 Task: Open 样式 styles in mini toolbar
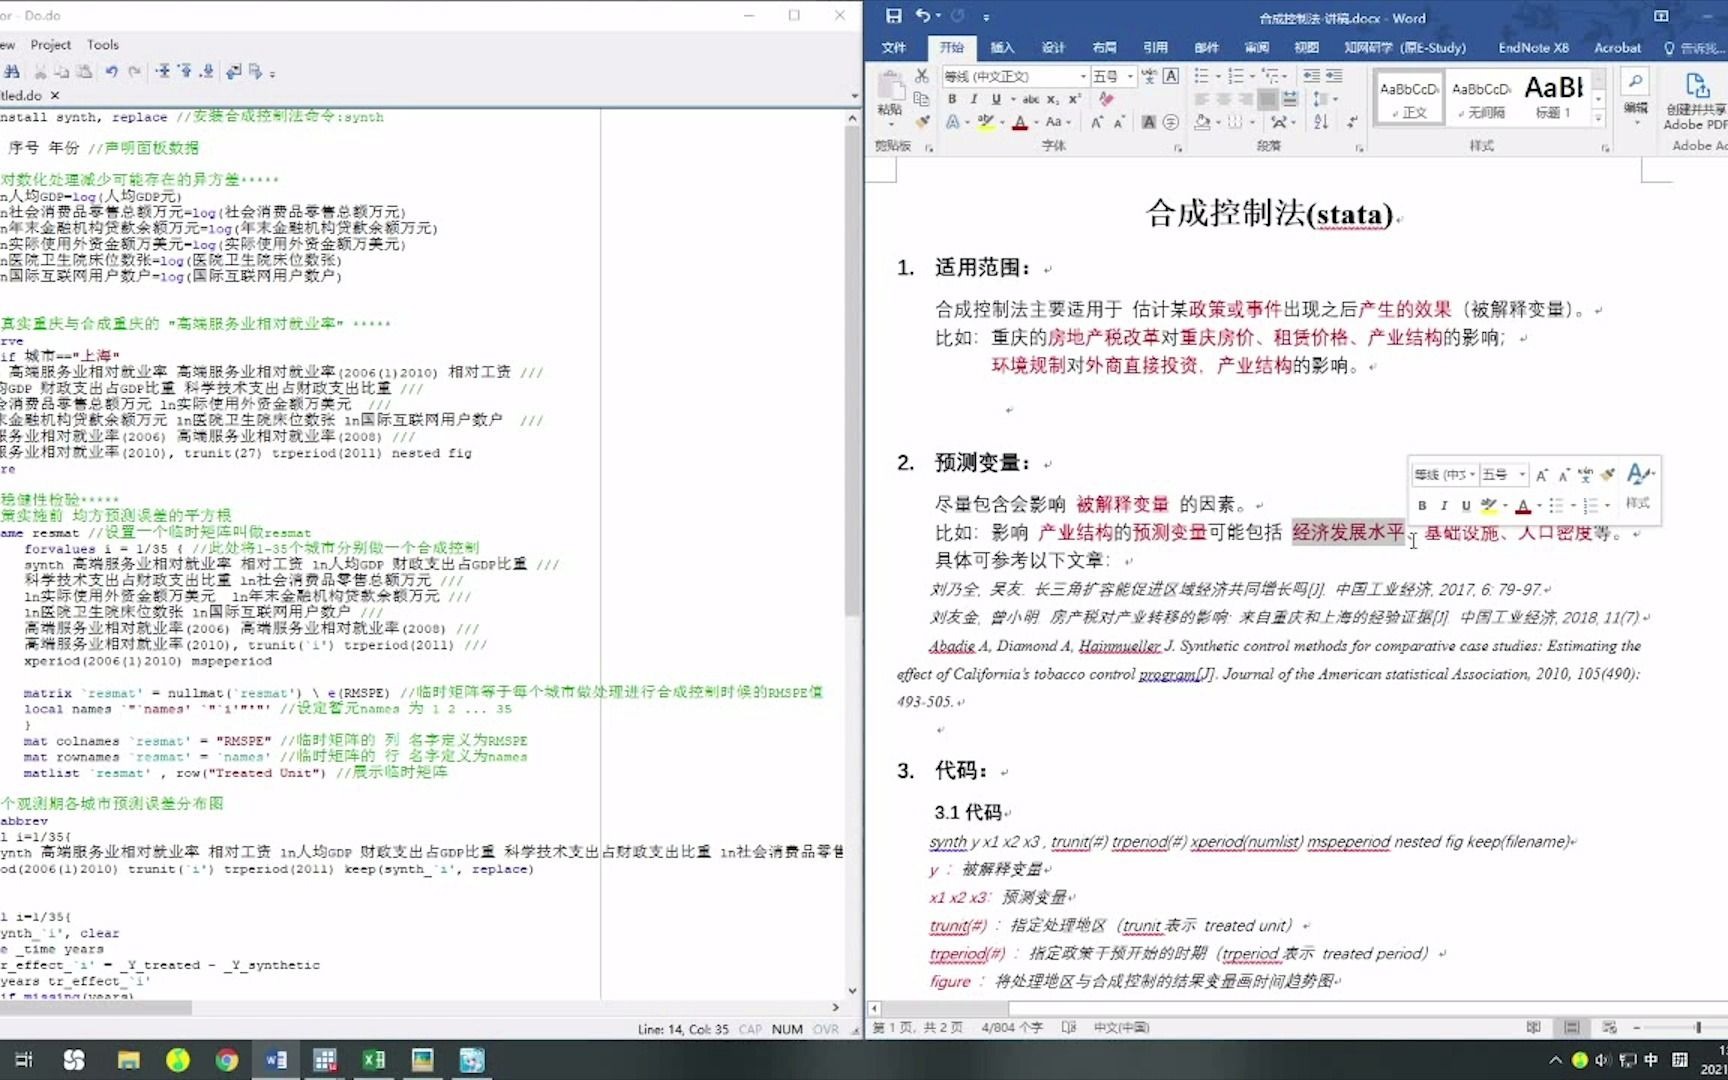coord(1639,486)
